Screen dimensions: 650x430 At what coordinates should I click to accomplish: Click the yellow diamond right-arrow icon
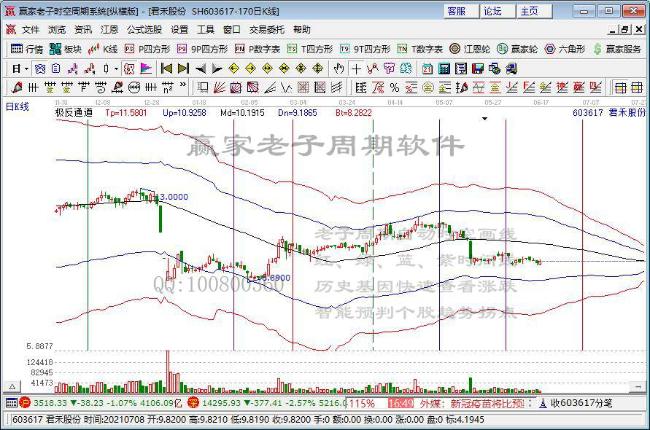click(250, 68)
